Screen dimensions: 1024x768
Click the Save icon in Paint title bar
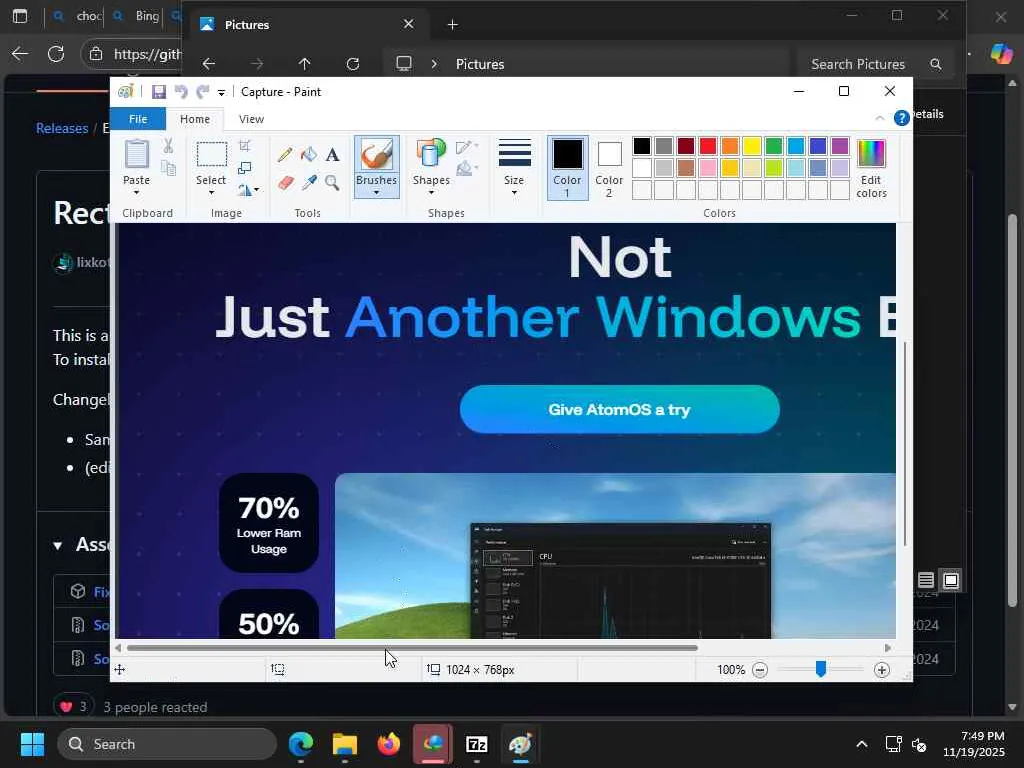pyautogui.click(x=159, y=91)
